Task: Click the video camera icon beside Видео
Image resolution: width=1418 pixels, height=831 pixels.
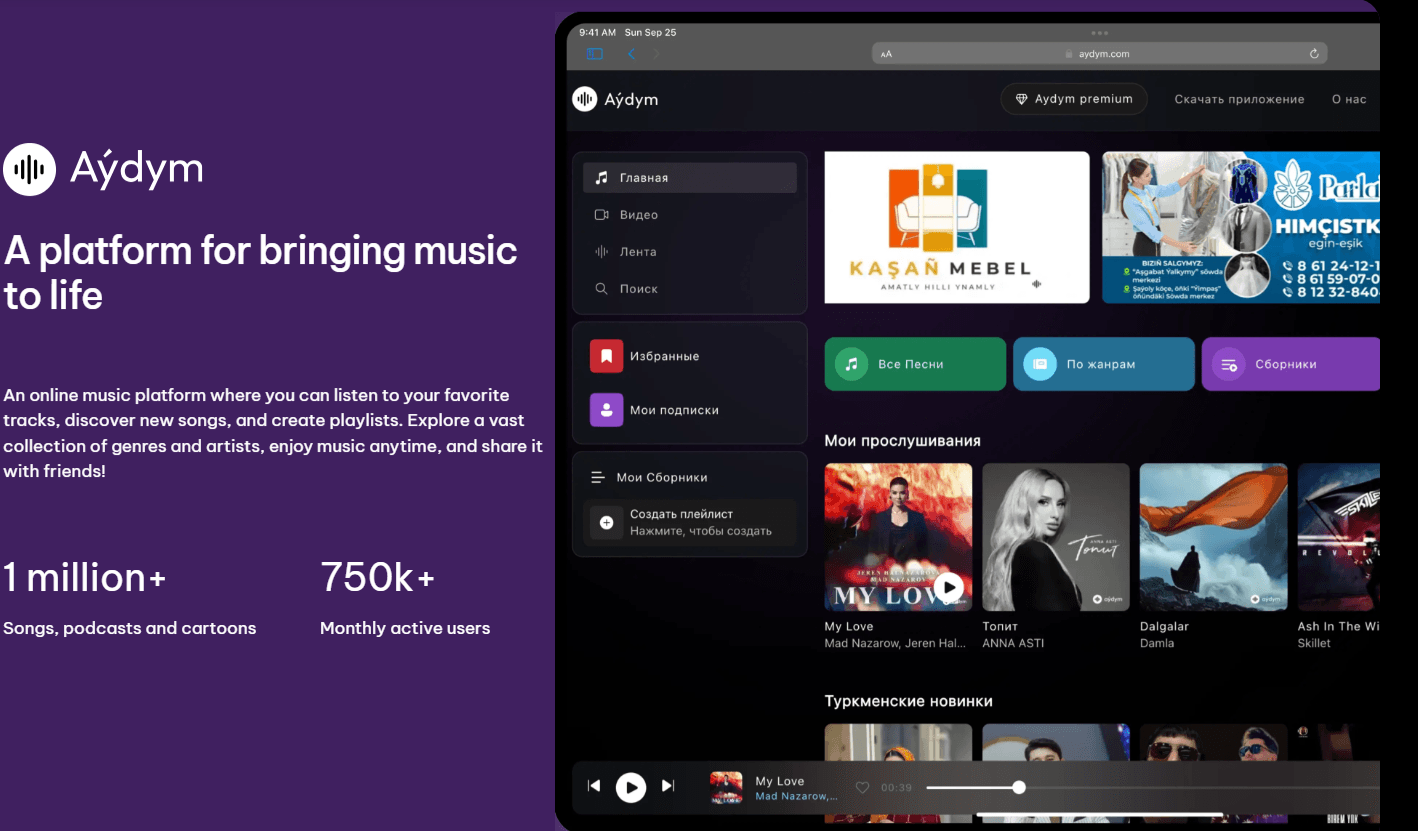Action: click(601, 215)
